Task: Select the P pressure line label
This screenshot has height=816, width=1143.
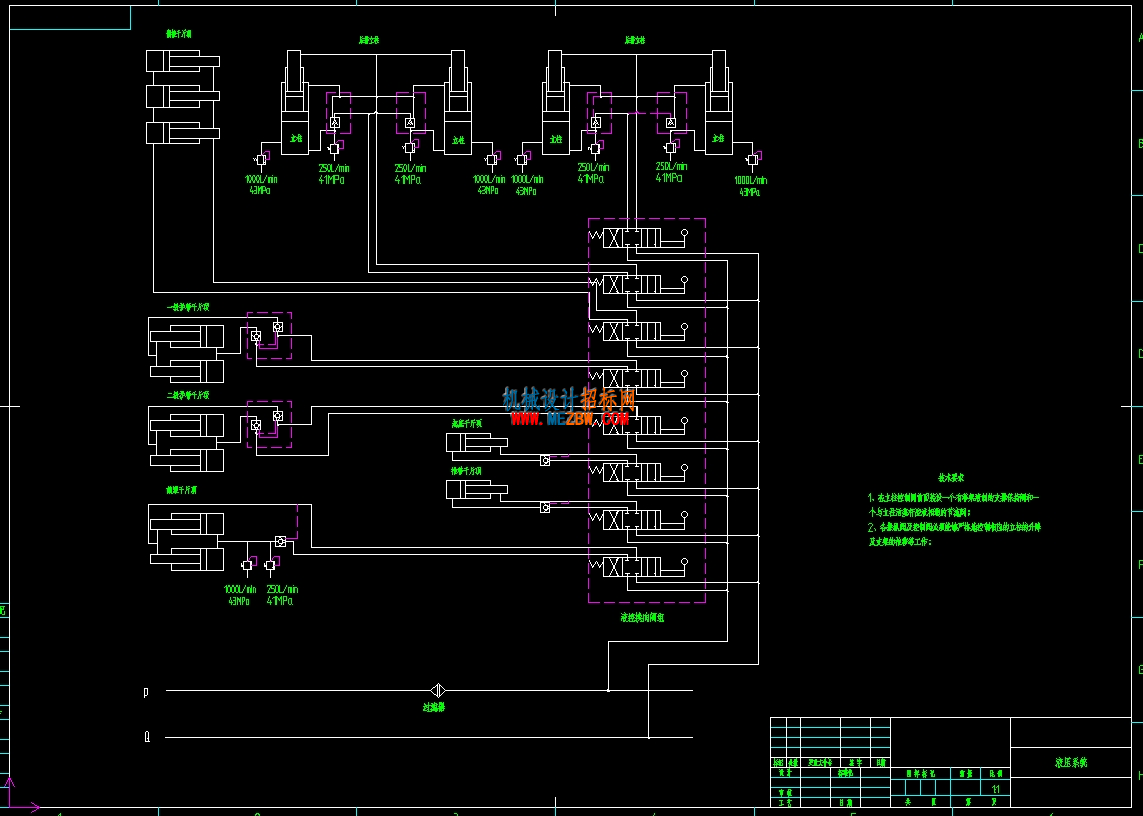Action: pos(146,691)
